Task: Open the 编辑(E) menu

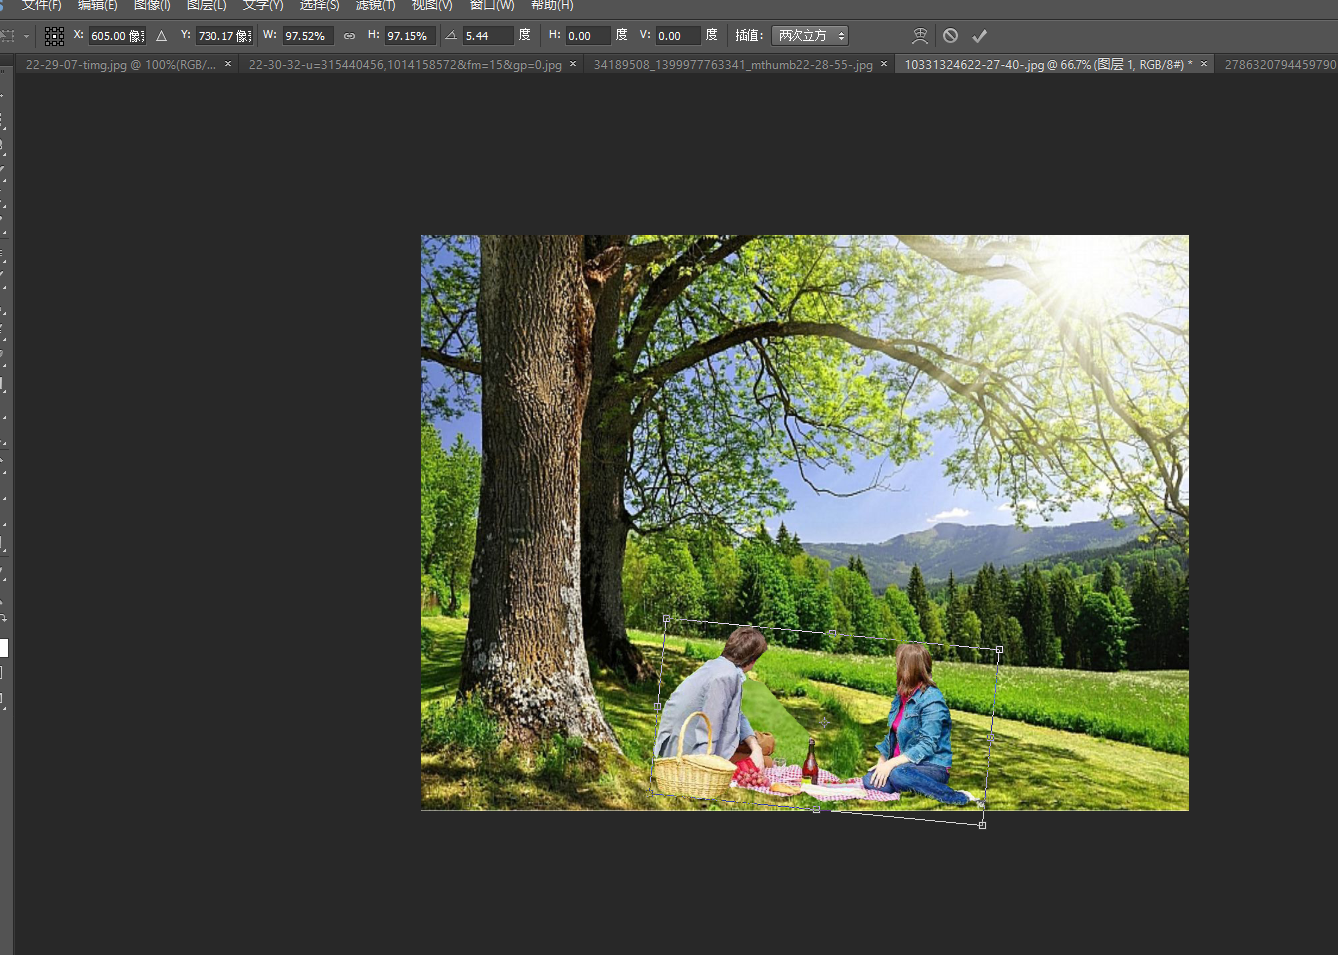Action: point(98,5)
